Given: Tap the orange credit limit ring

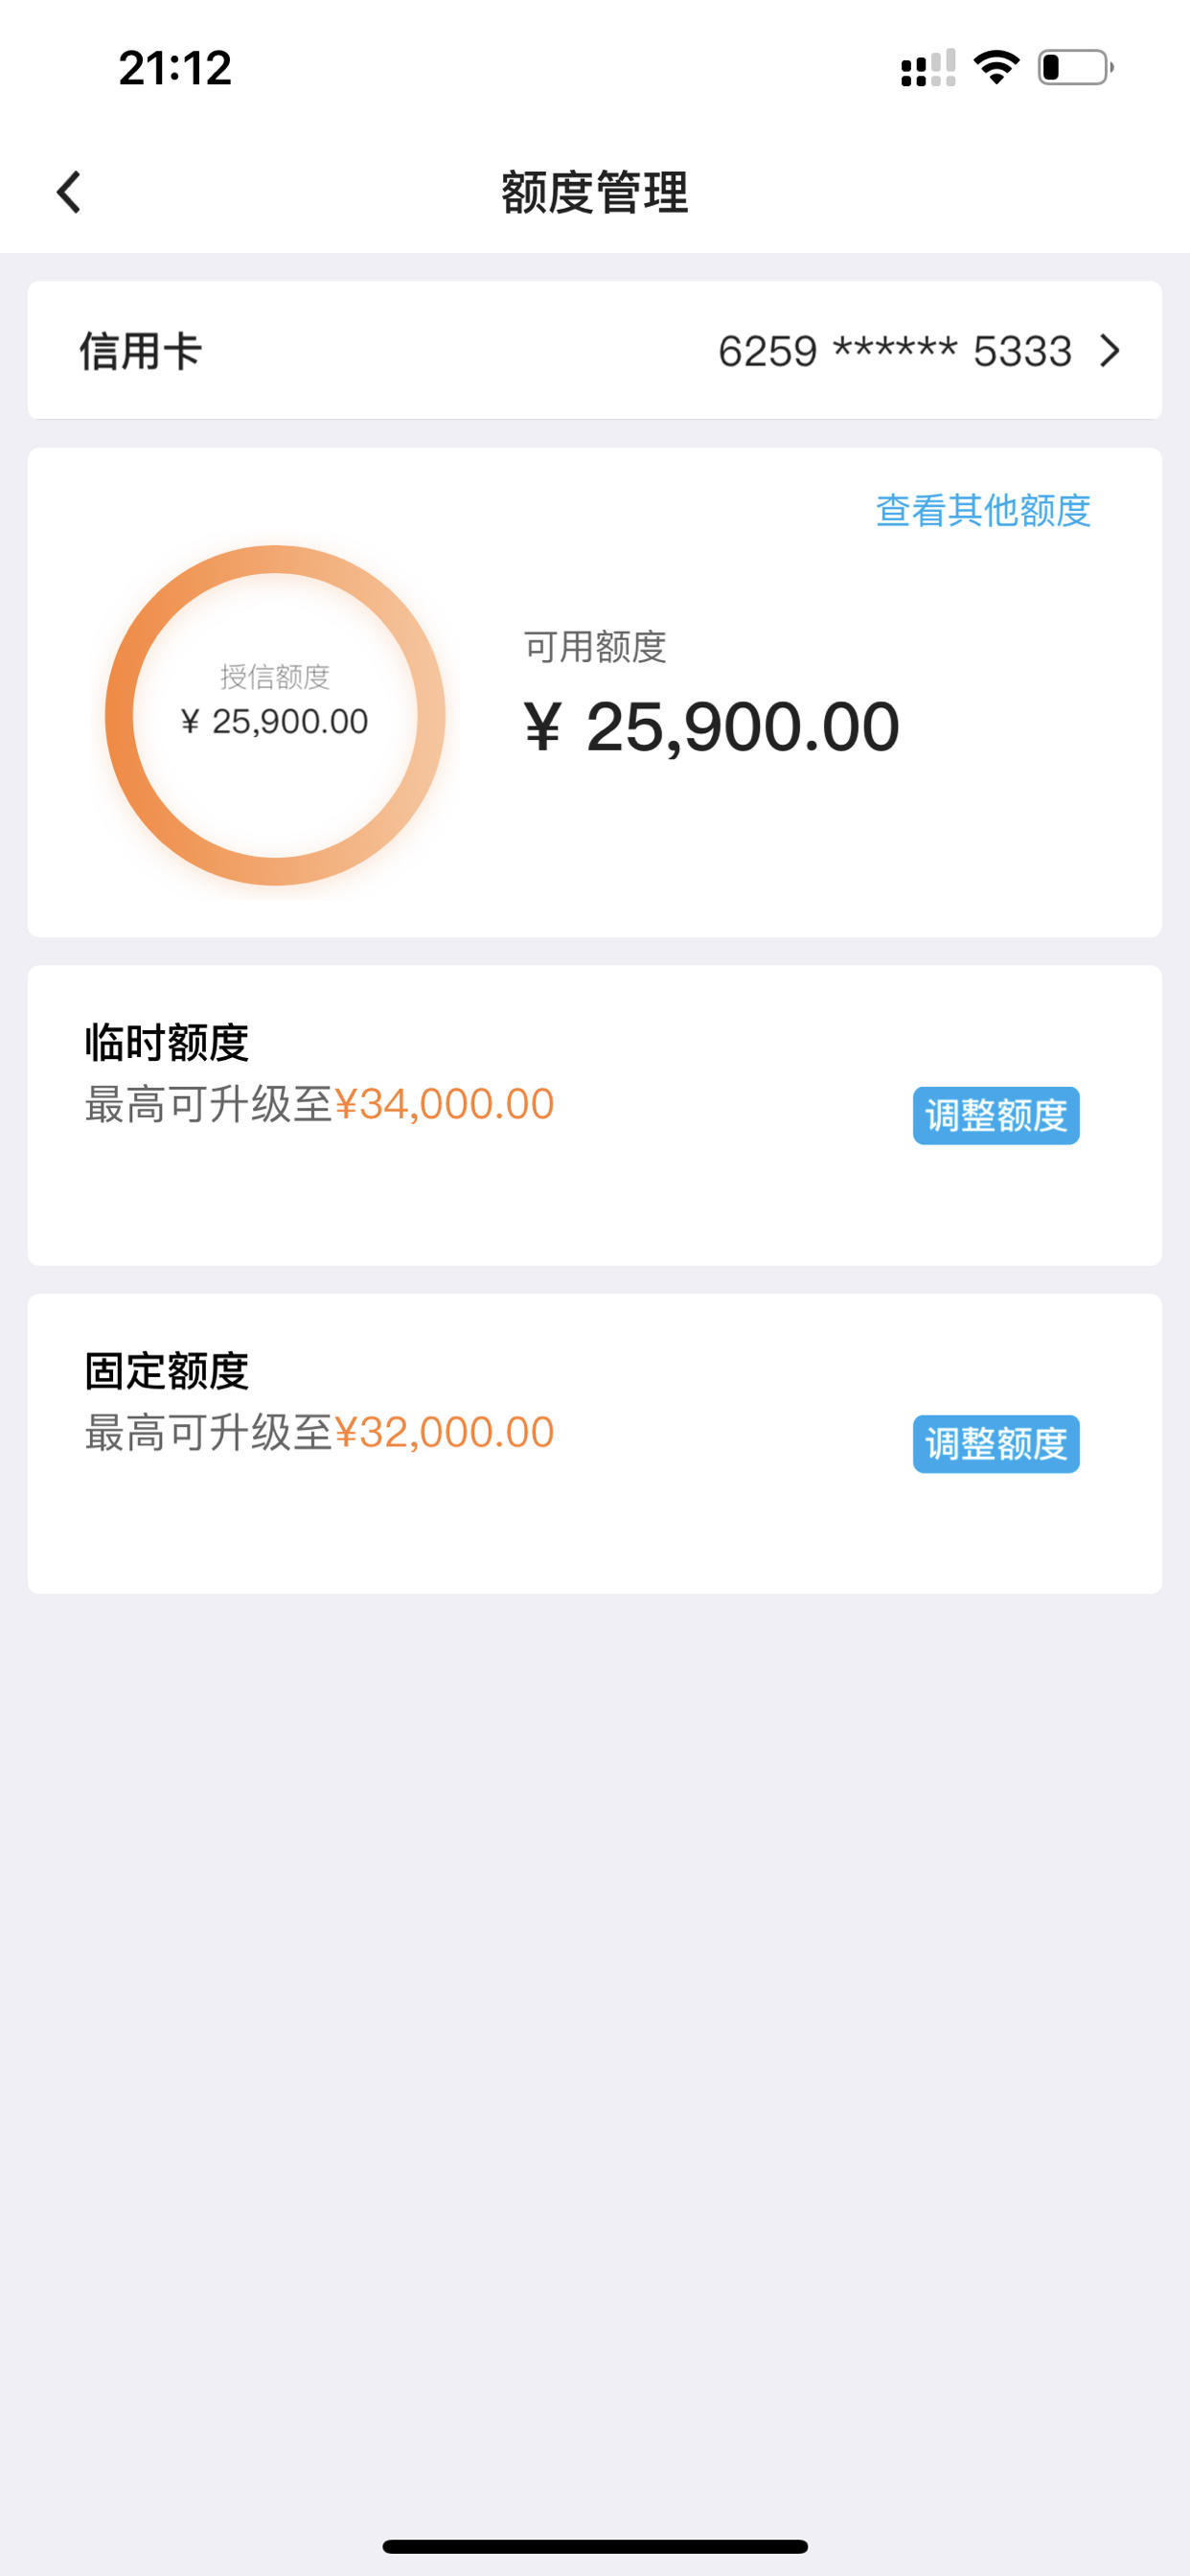Looking at the screenshot, I should click(x=275, y=715).
